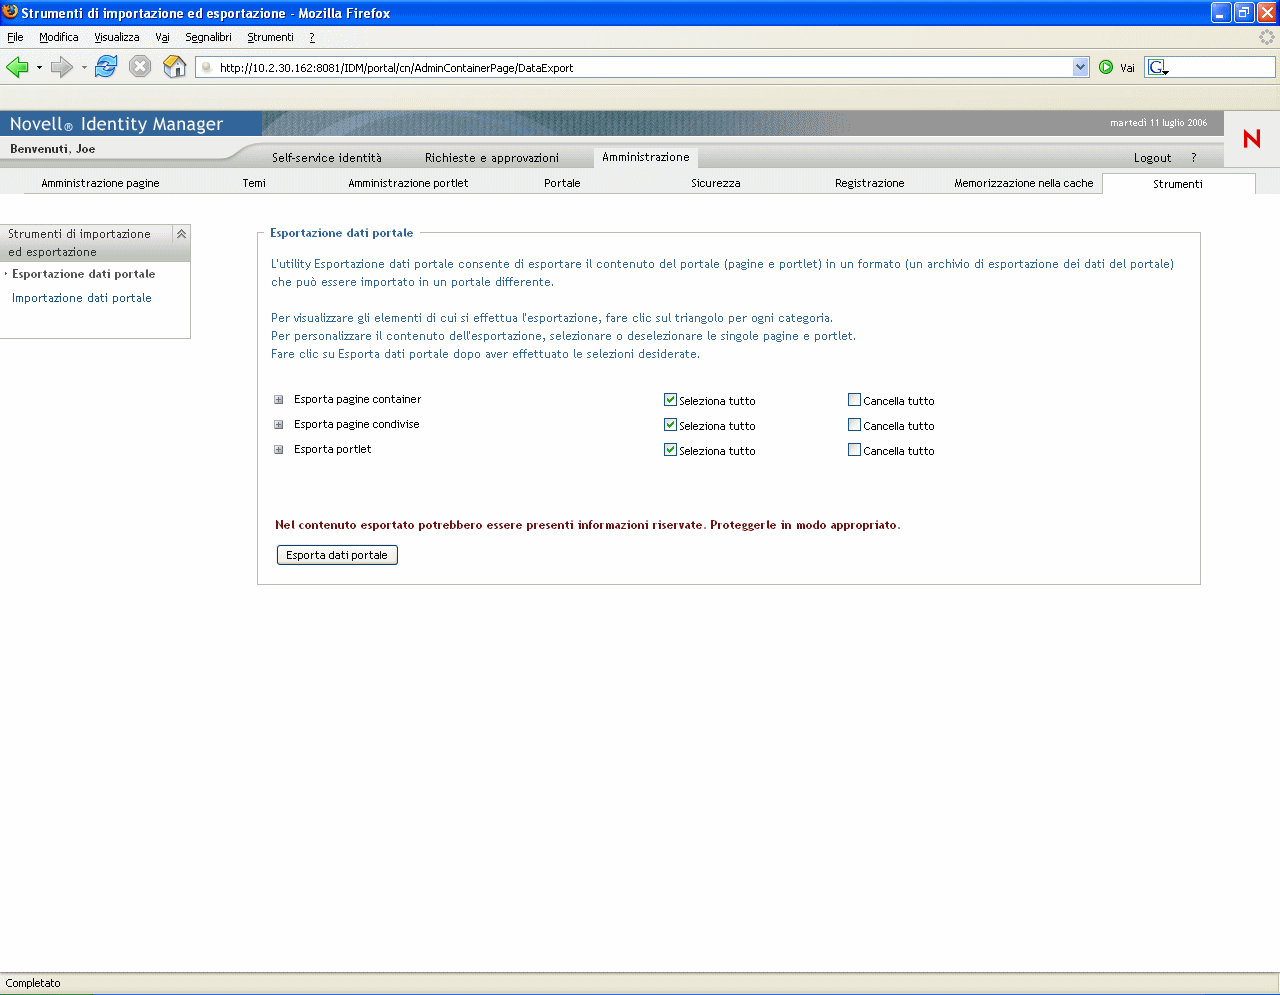The height and width of the screenshot is (995, 1280).
Task: Open the ? help menu in menu bar
Action: click(x=312, y=37)
